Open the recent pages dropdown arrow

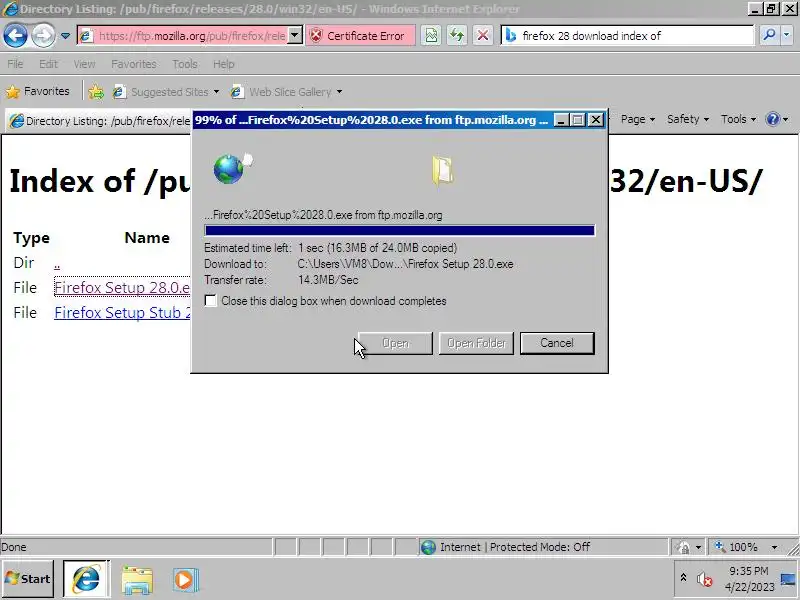tap(65, 36)
